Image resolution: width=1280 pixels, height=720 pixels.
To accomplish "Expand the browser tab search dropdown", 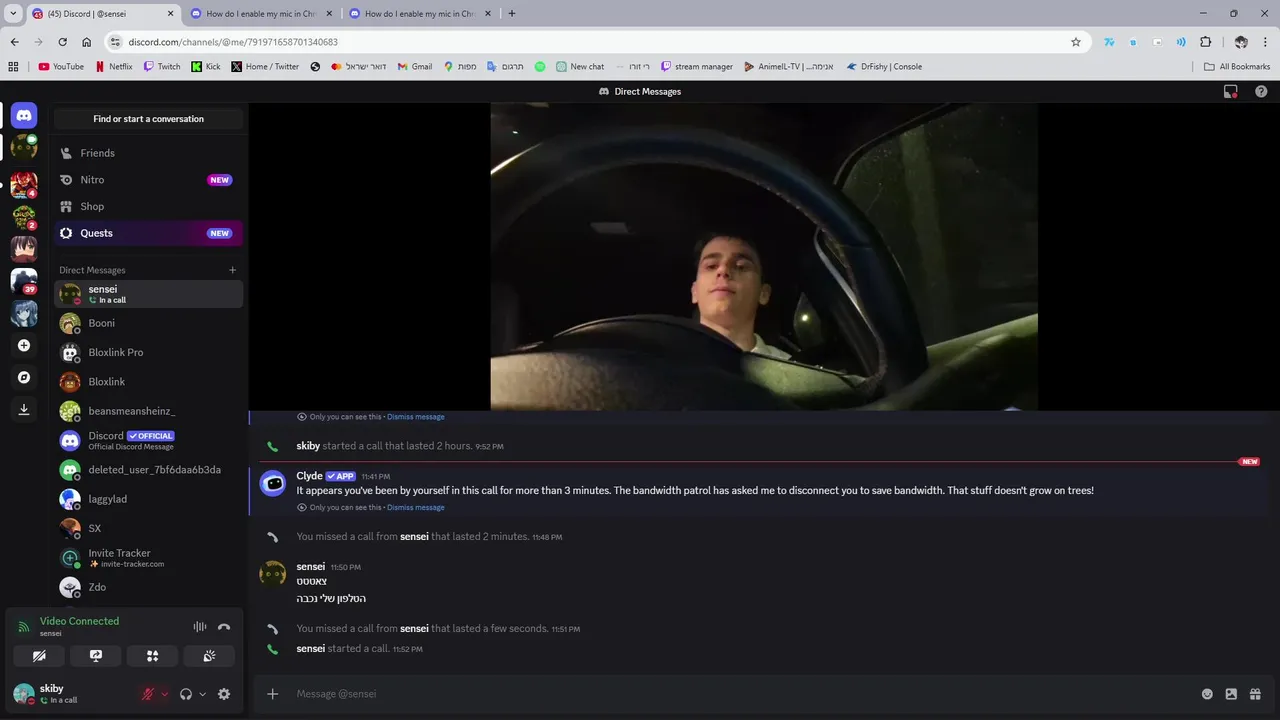I will tap(13, 13).
